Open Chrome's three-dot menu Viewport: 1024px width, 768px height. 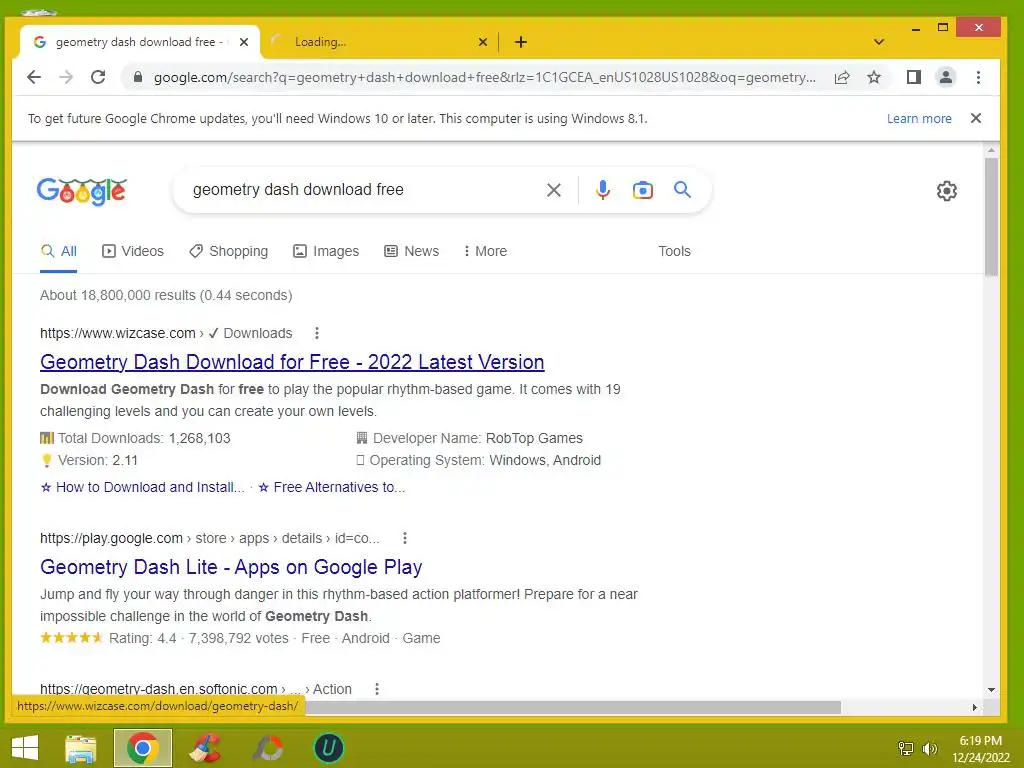pos(978,77)
